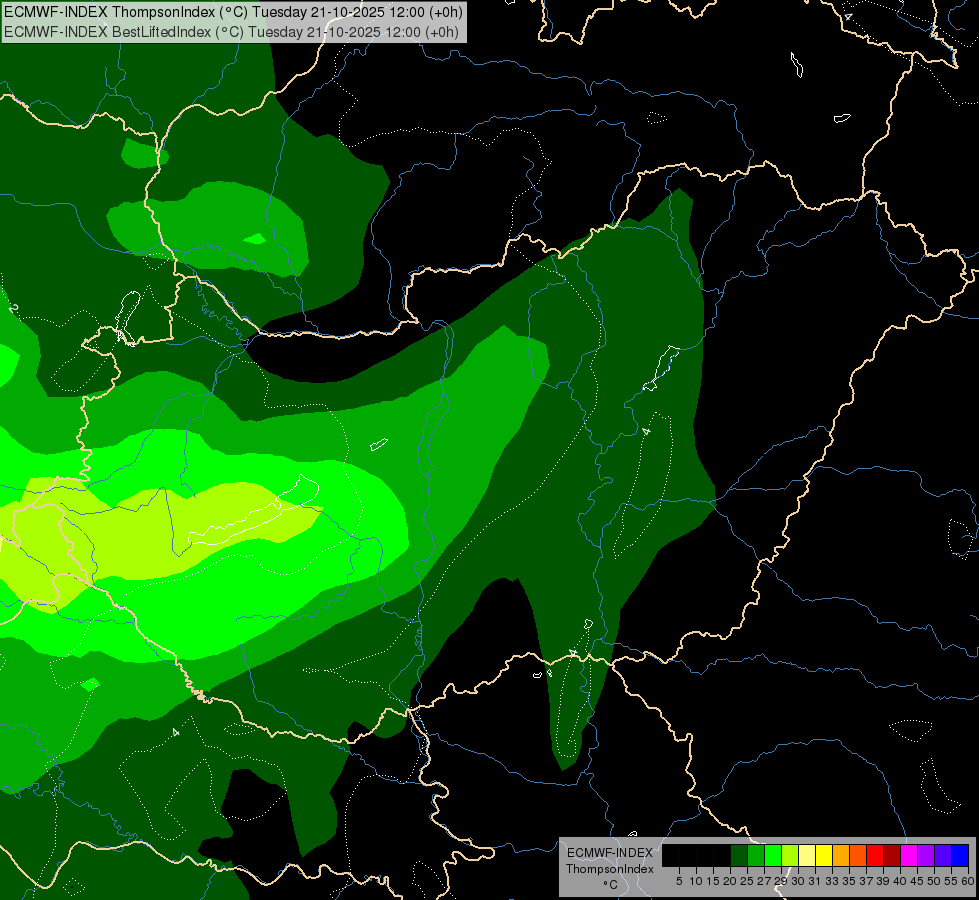The height and width of the screenshot is (900, 979).
Task: Click the ThompsonIndex title line at top
Action: click(234, 13)
